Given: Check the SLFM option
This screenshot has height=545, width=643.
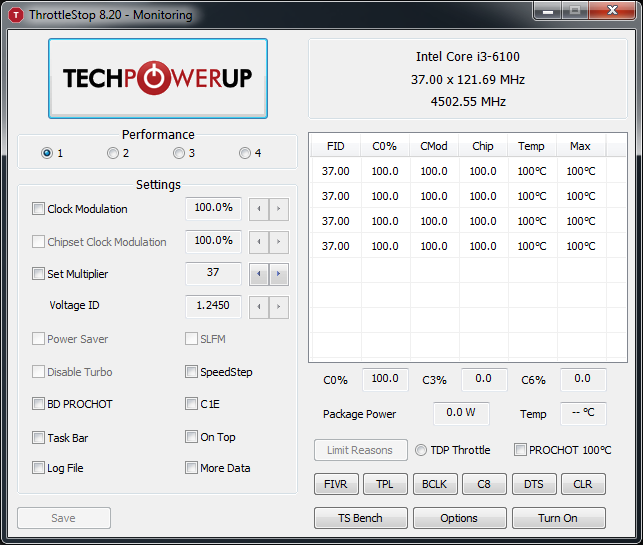Looking at the screenshot, I should (x=191, y=338).
